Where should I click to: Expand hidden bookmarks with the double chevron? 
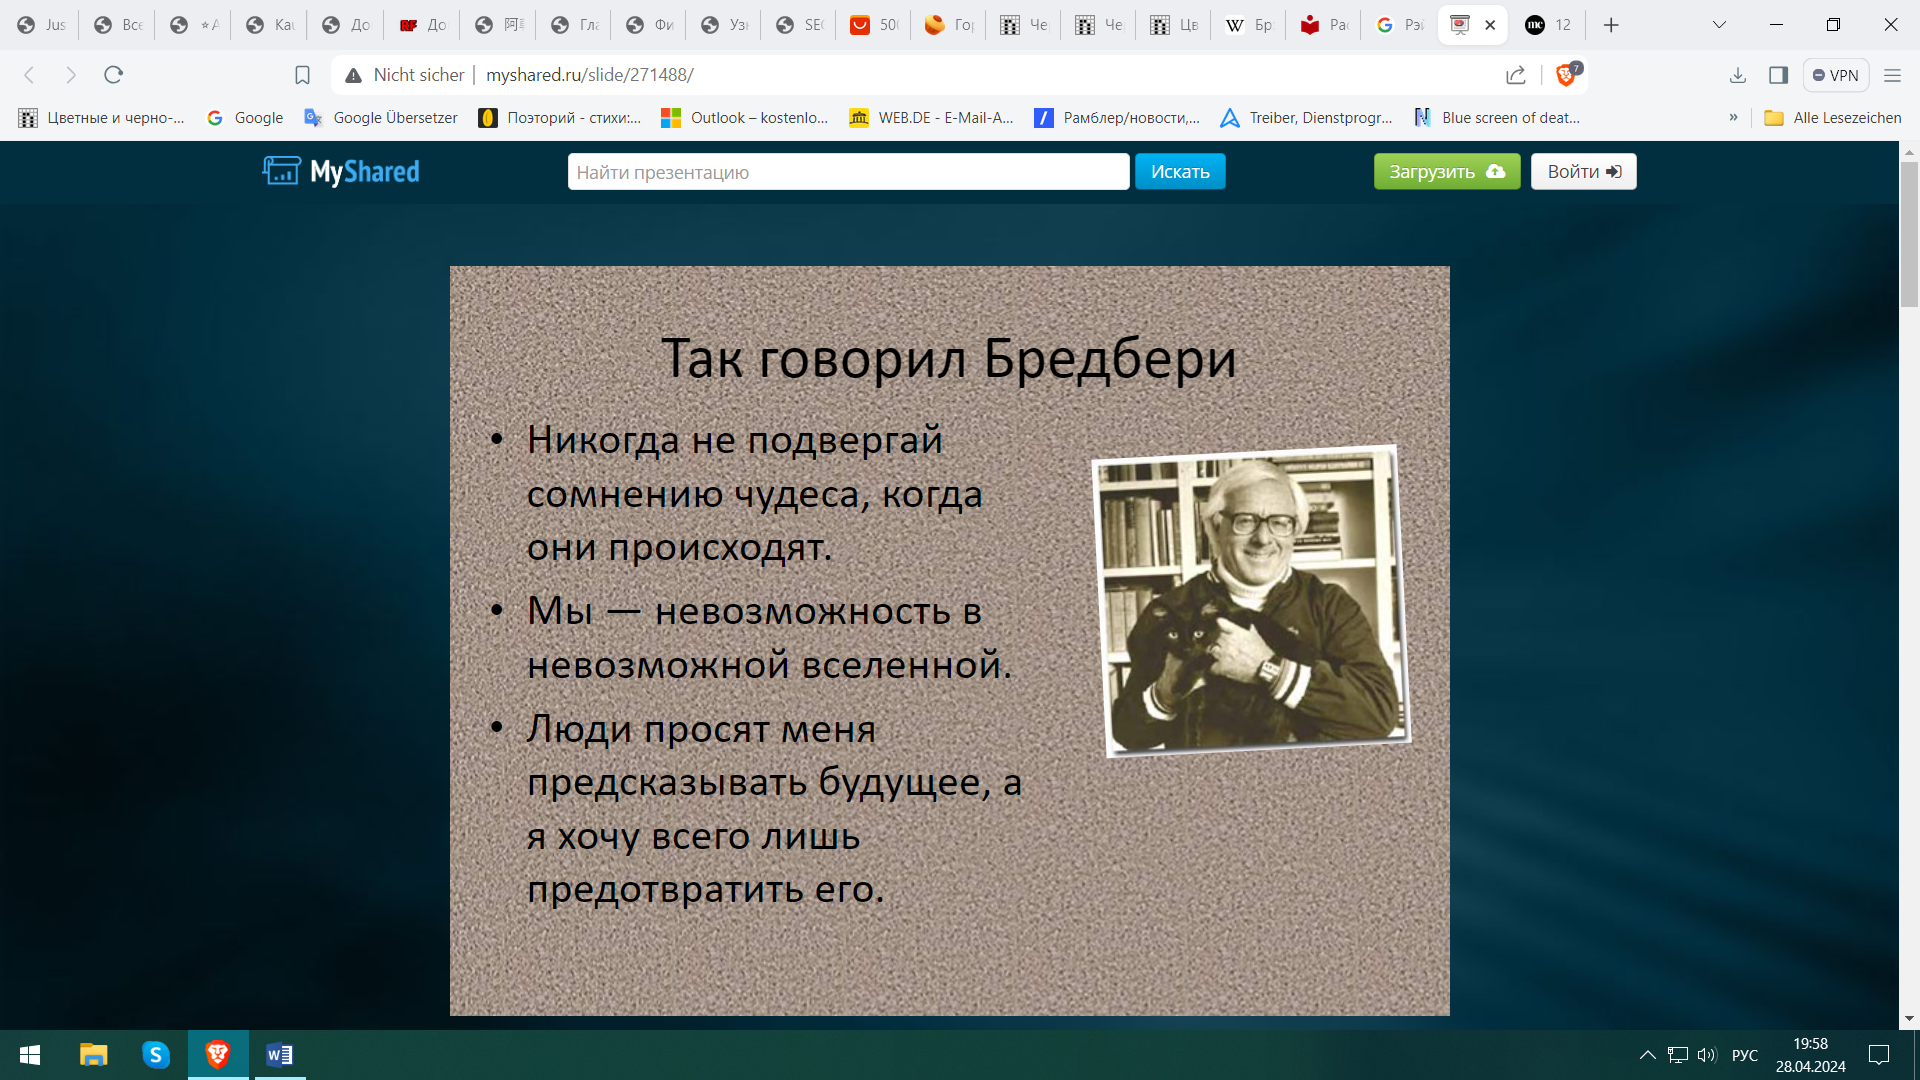(1733, 118)
